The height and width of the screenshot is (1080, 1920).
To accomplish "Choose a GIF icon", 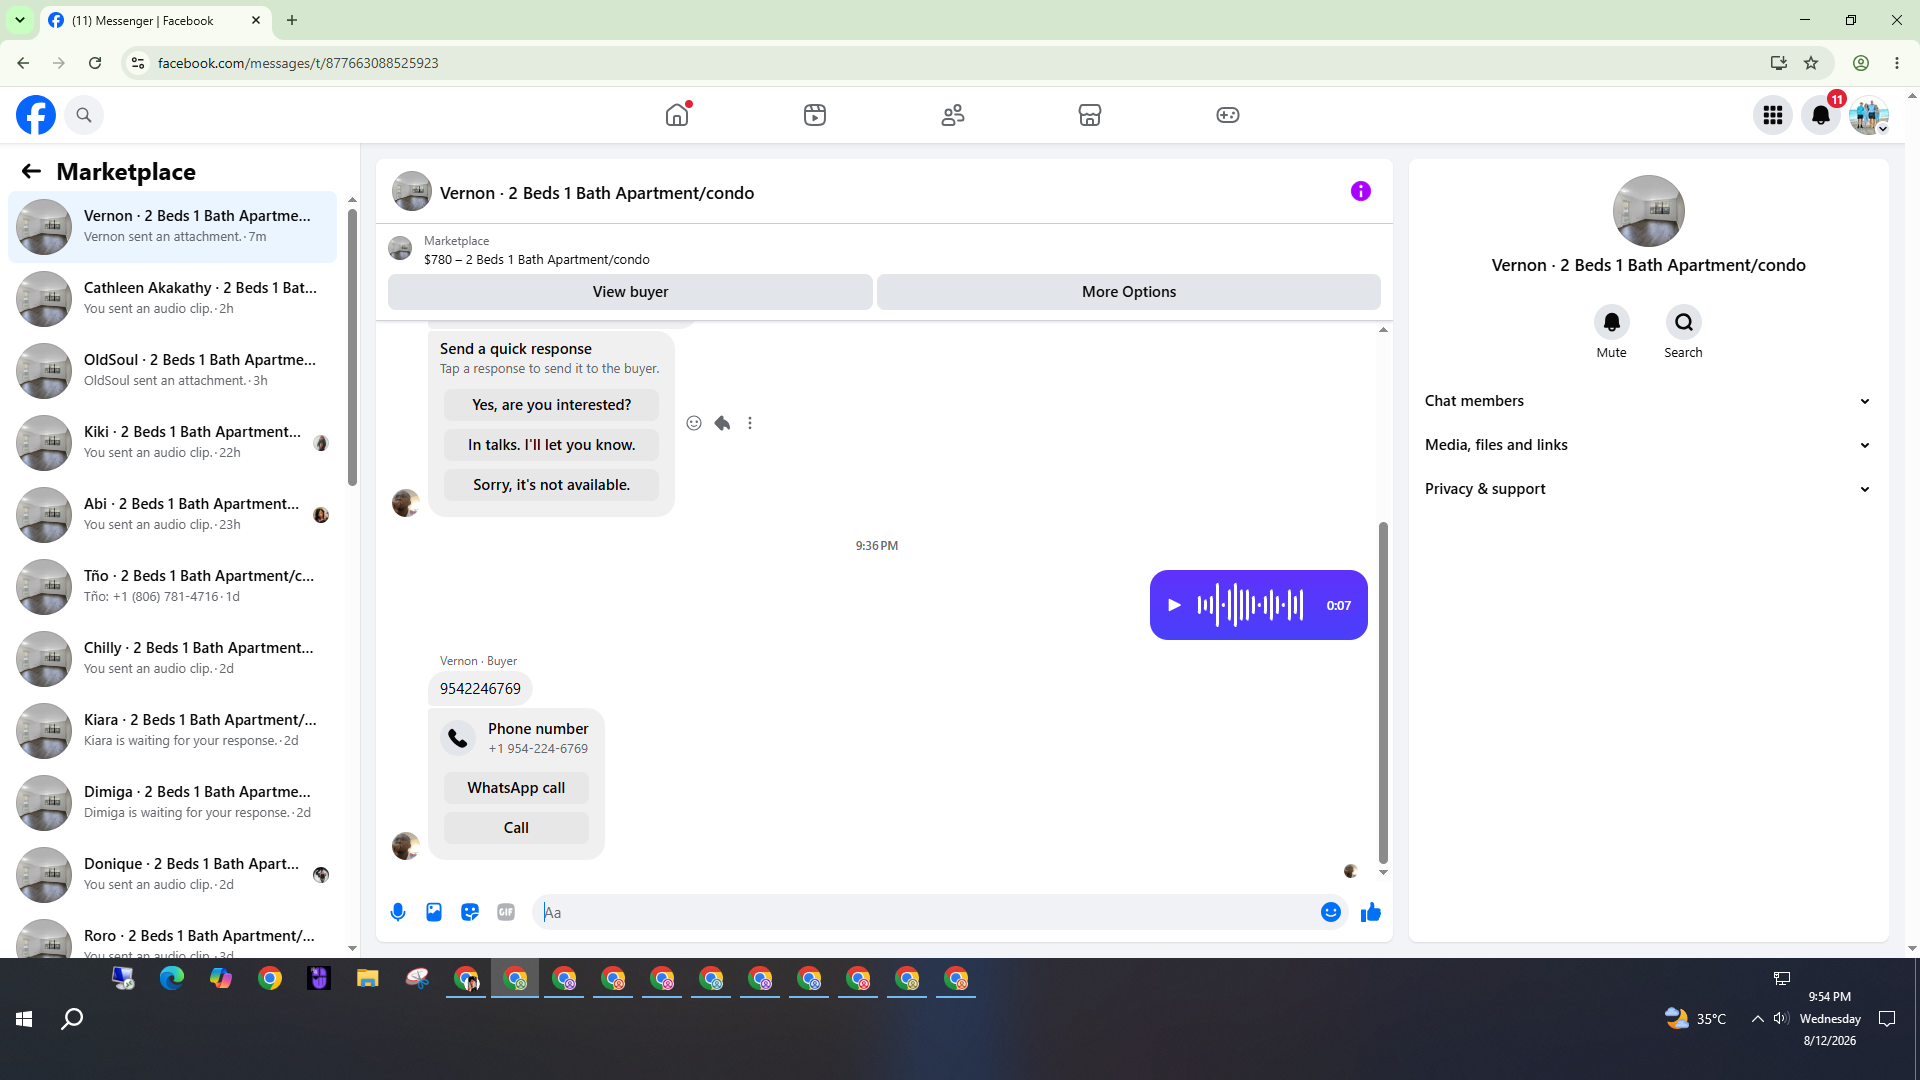I will tap(506, 912).
